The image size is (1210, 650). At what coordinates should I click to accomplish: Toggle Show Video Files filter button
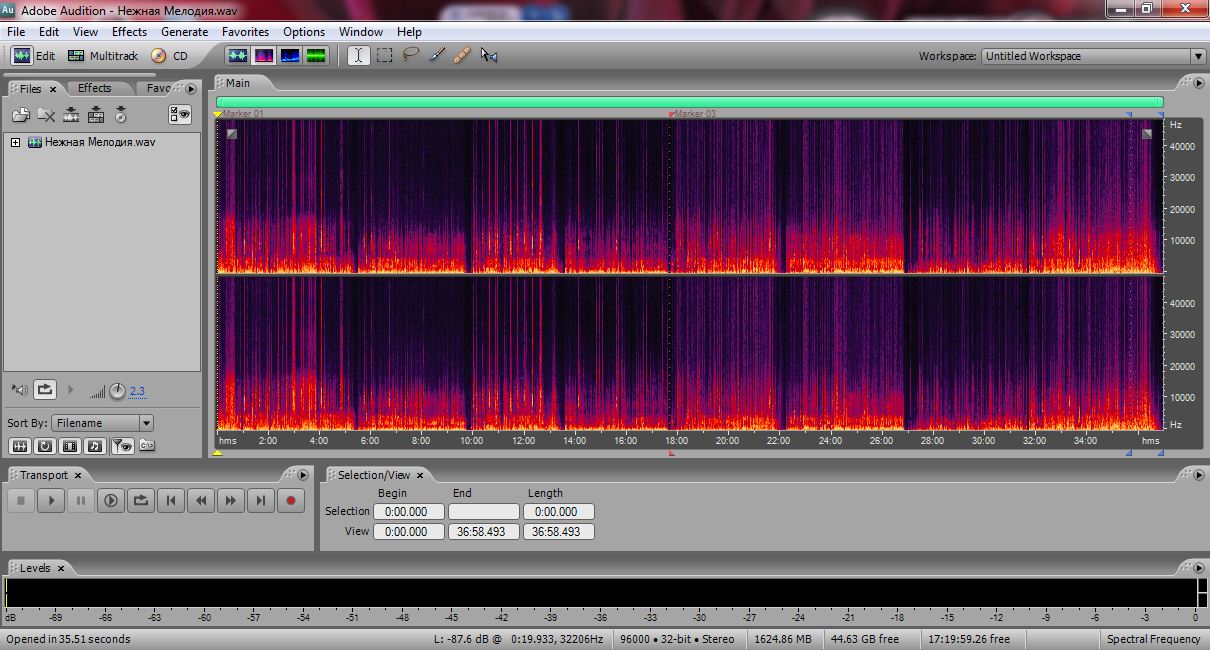(69, 446)
